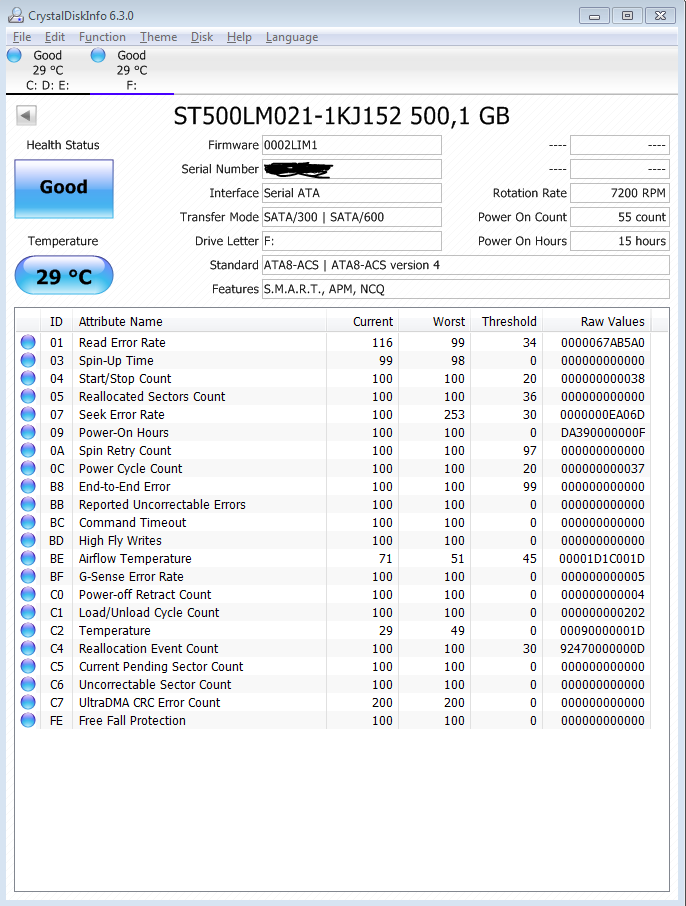Click the Features field S.M.A.R.T., APM, NCQ
Viewport: 686px width, 906px height.
point(465,289)
